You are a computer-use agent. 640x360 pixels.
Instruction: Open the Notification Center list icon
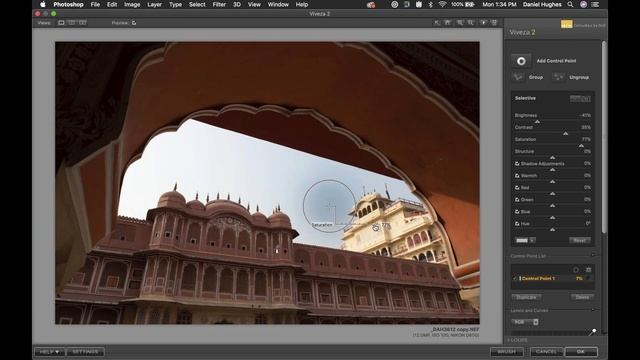click(x=596, y=4)
